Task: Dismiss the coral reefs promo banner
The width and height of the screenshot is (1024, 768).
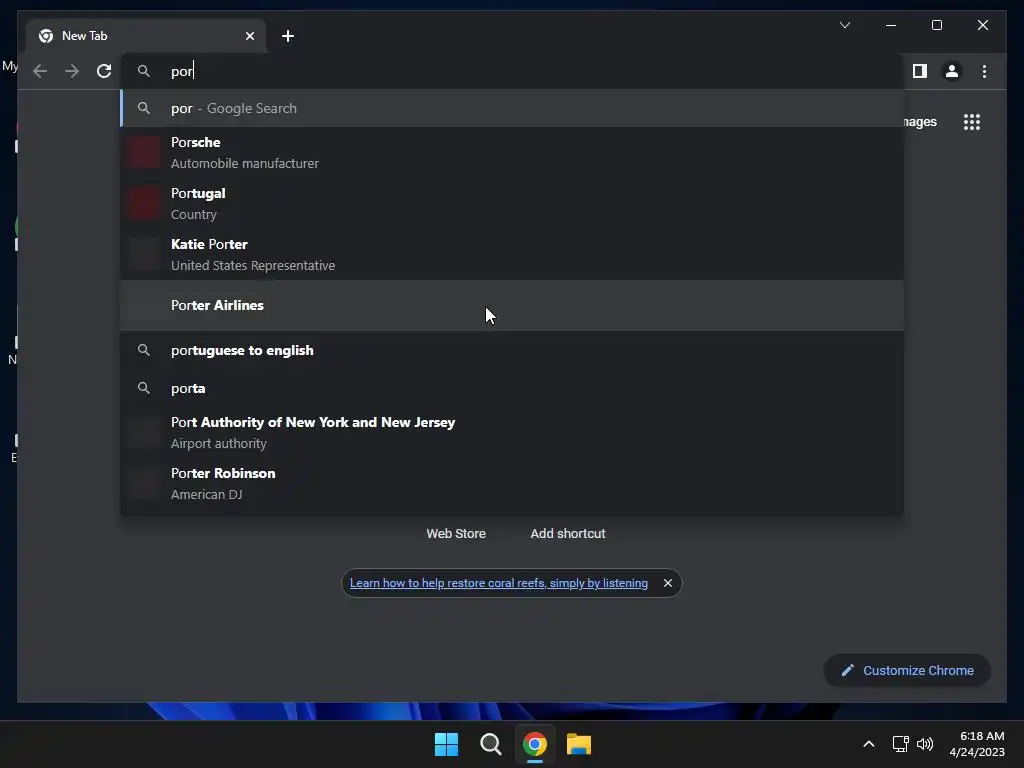Action: [x=667, y=583]
